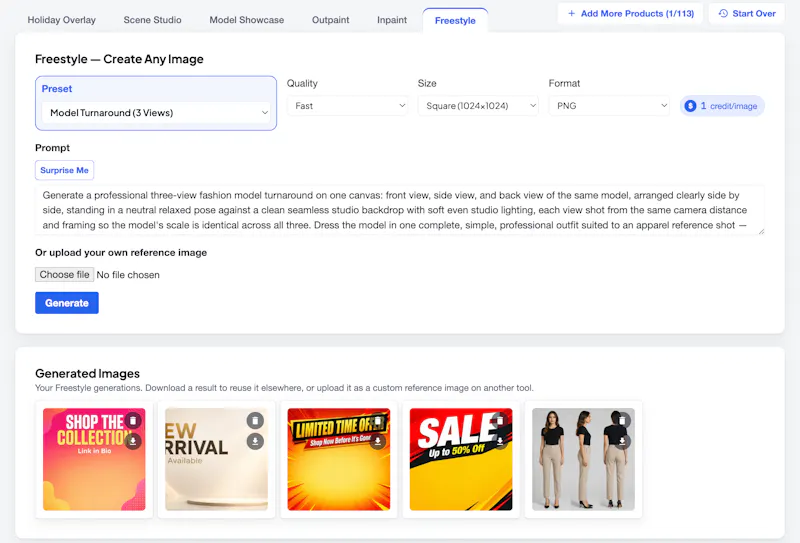Download the Shop The Collection image
This screenshot has height=543, width=800.
point(133,441)
